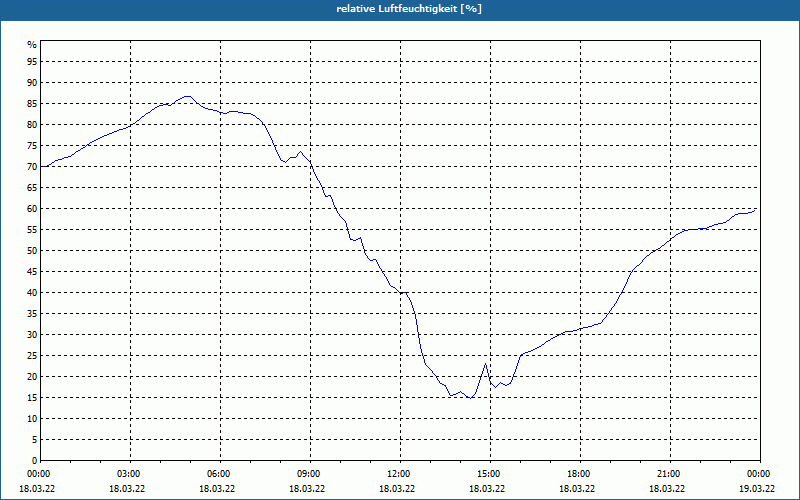Pick the 70 value on the vertical axis
Viewport: 800px width, 500px height.
tap(32, 167)
